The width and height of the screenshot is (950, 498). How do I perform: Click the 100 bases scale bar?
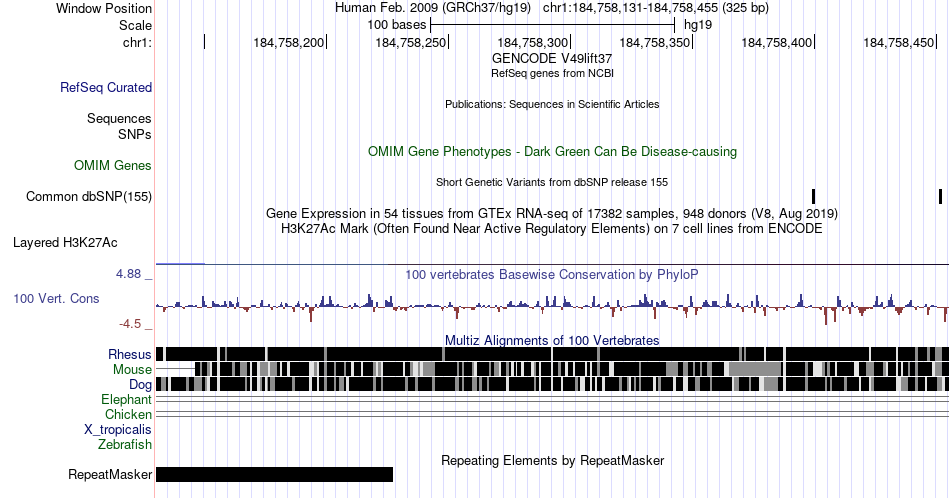[x=552, y=25]
